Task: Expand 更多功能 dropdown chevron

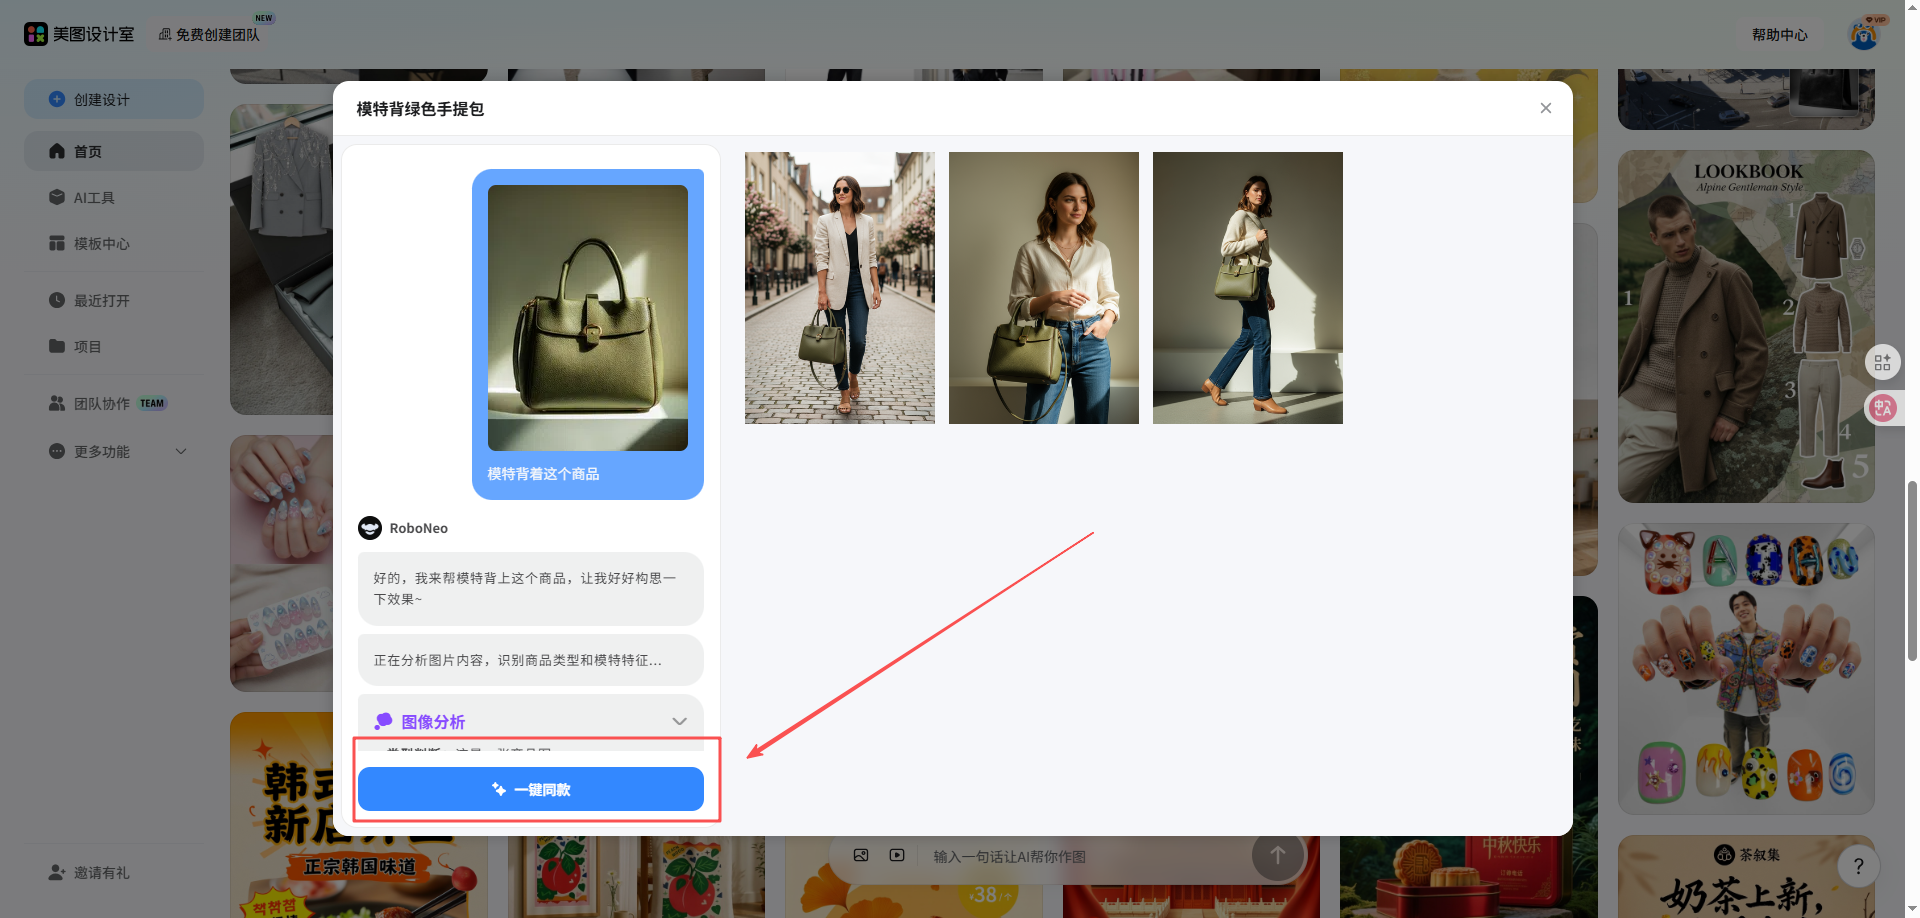Action: [181, 451]
